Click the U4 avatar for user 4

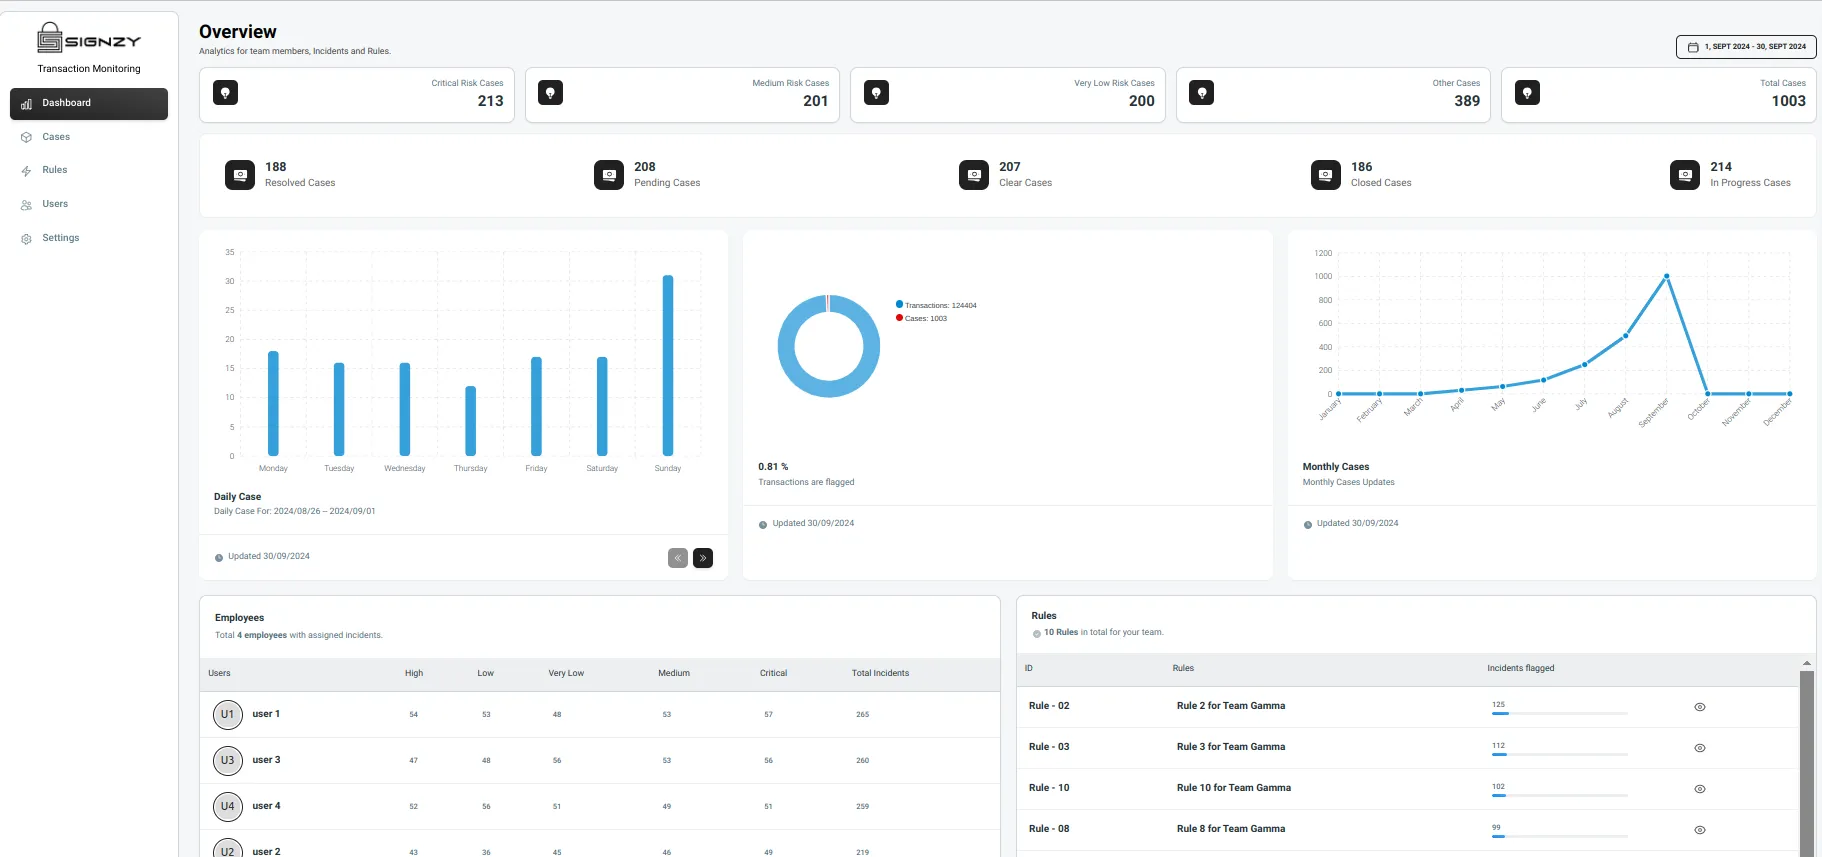(x=228, y=807)
